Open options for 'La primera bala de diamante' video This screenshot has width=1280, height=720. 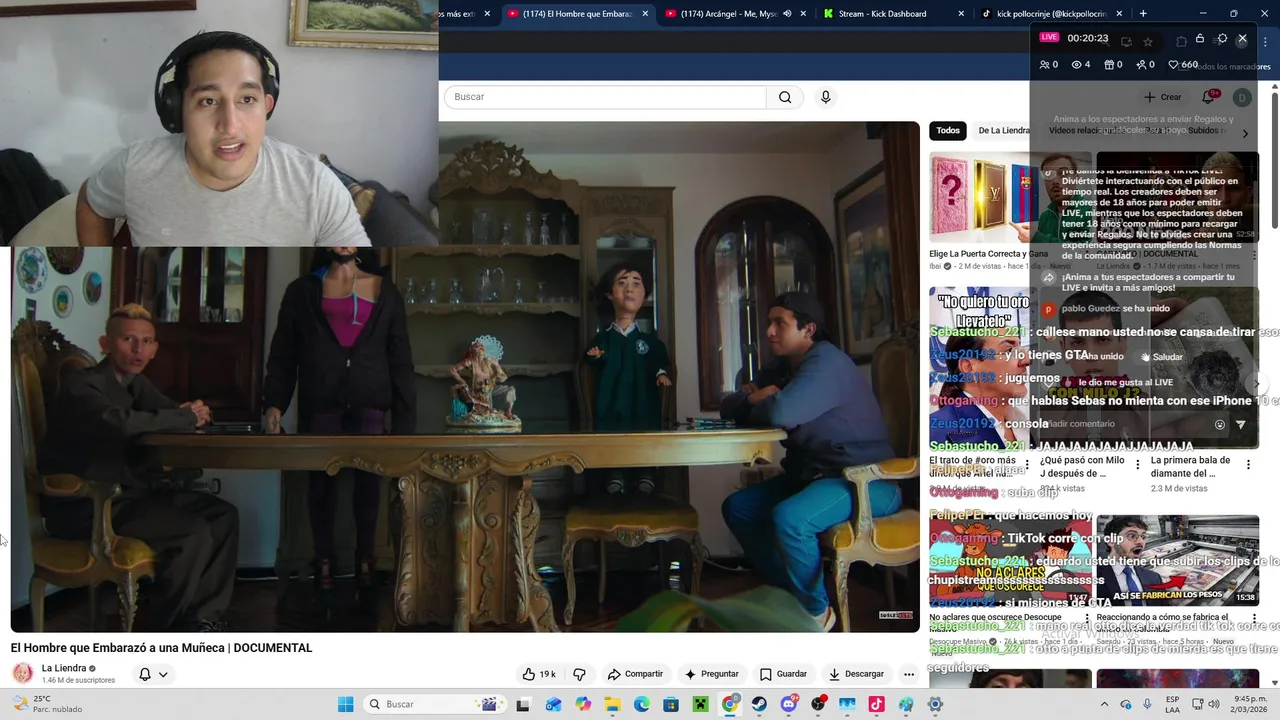point(1248,464)
